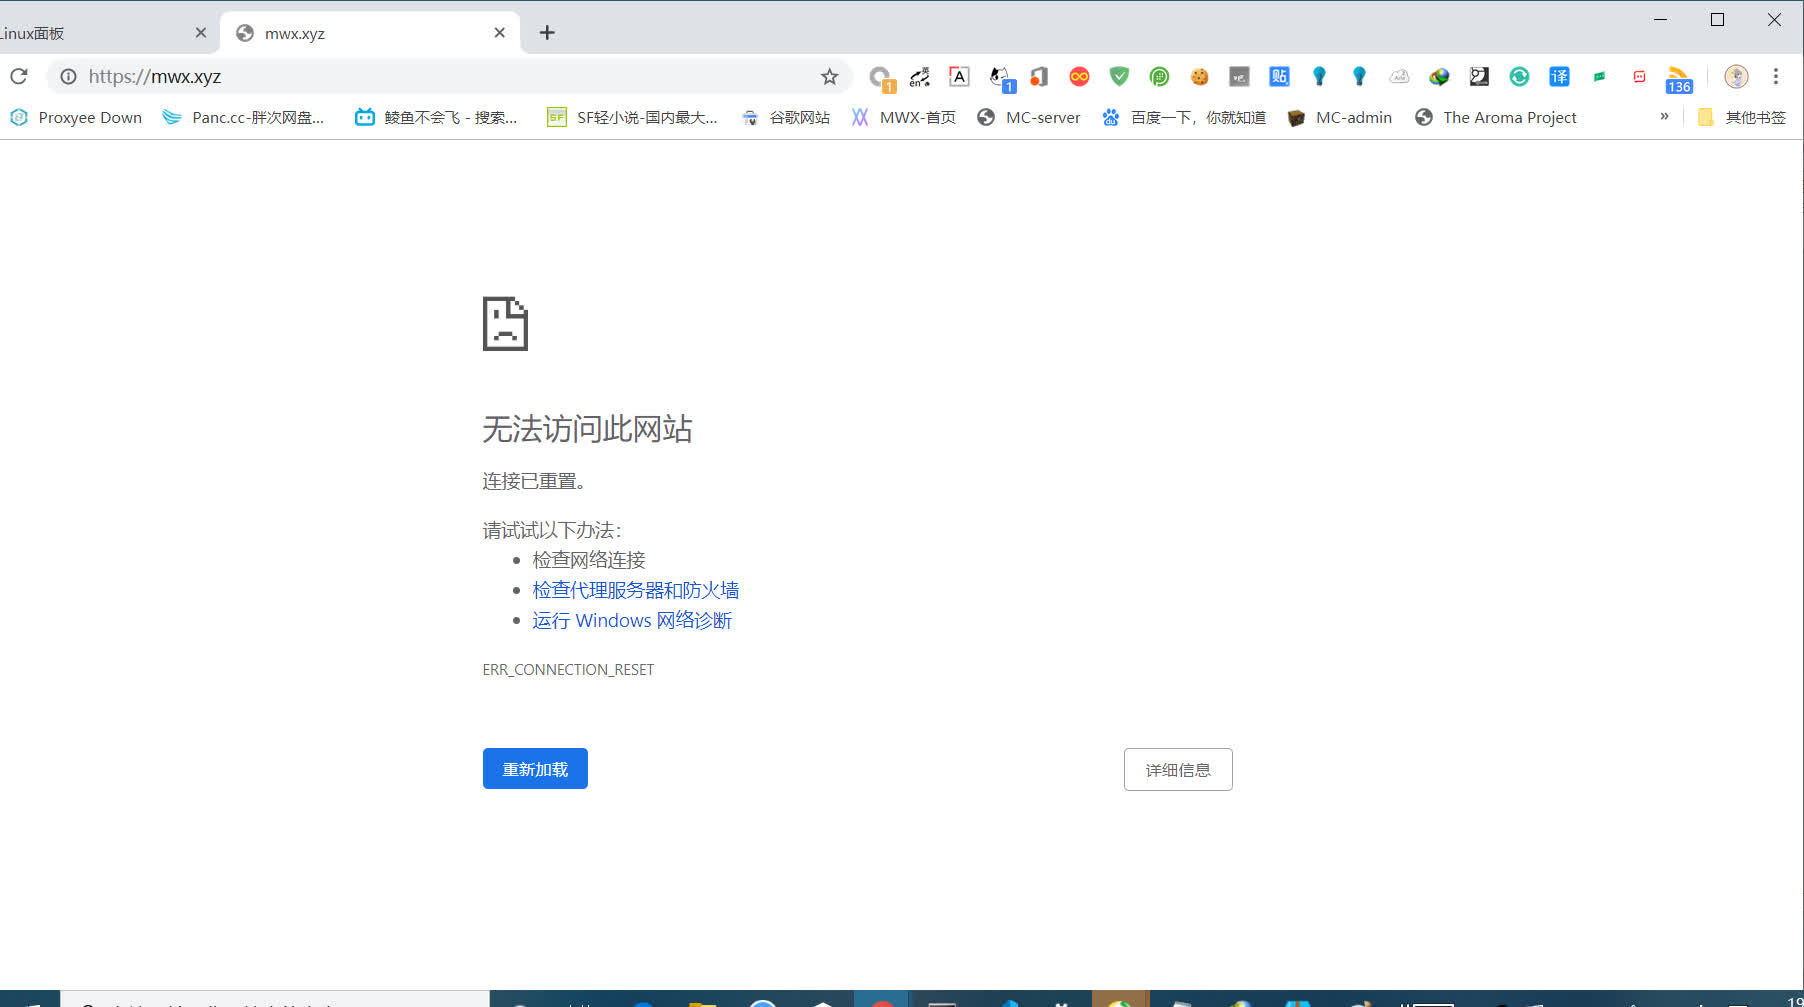Screen dimensions: 1804x1007
Task: Close the mwx.xyz tab
Action: coord(500,33)
